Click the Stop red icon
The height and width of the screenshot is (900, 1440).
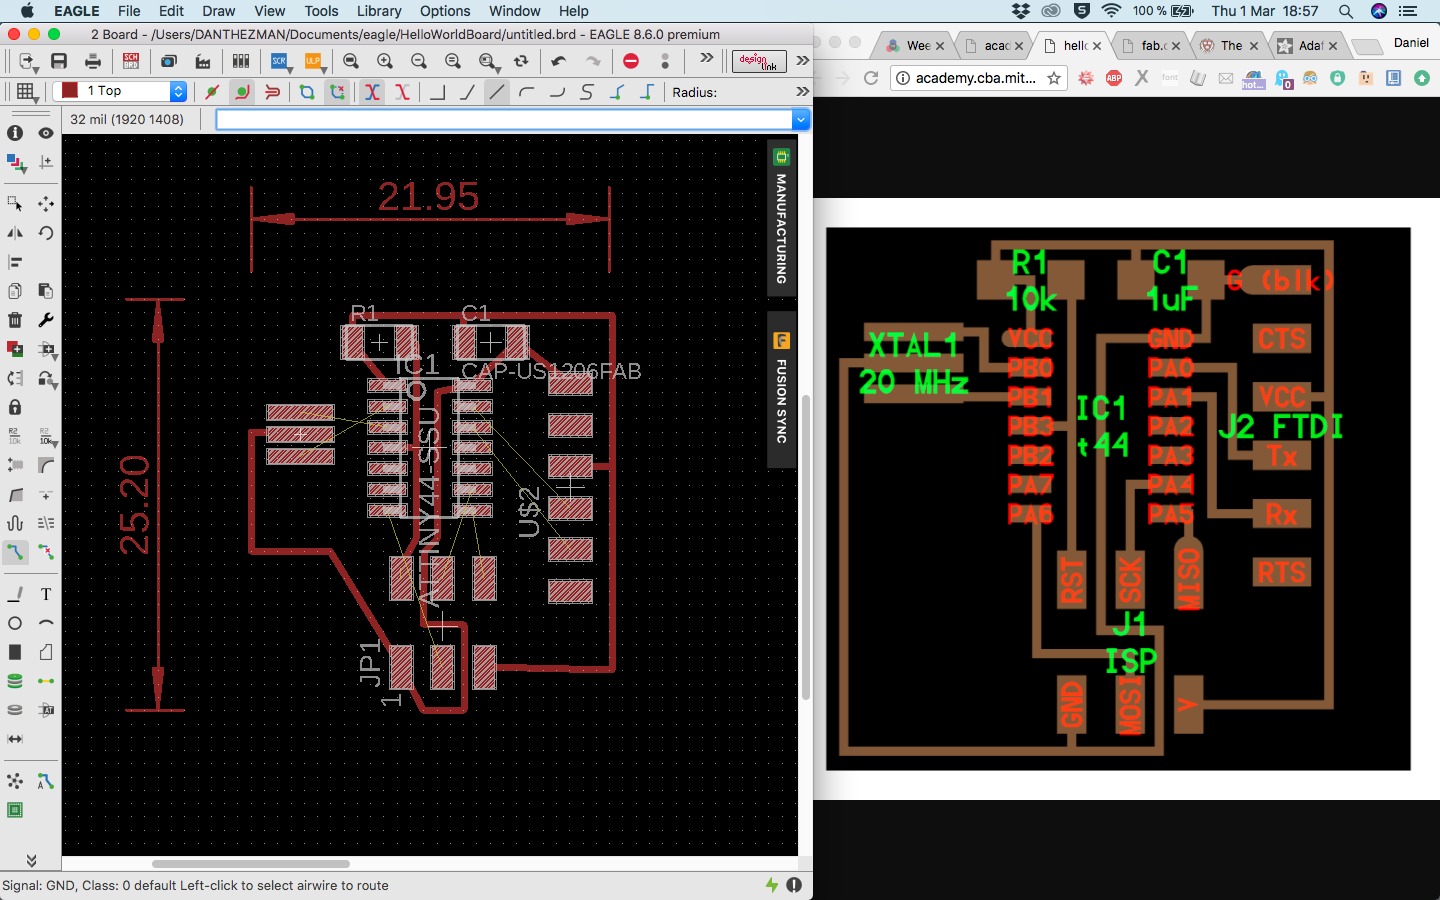tap(631, 61)
